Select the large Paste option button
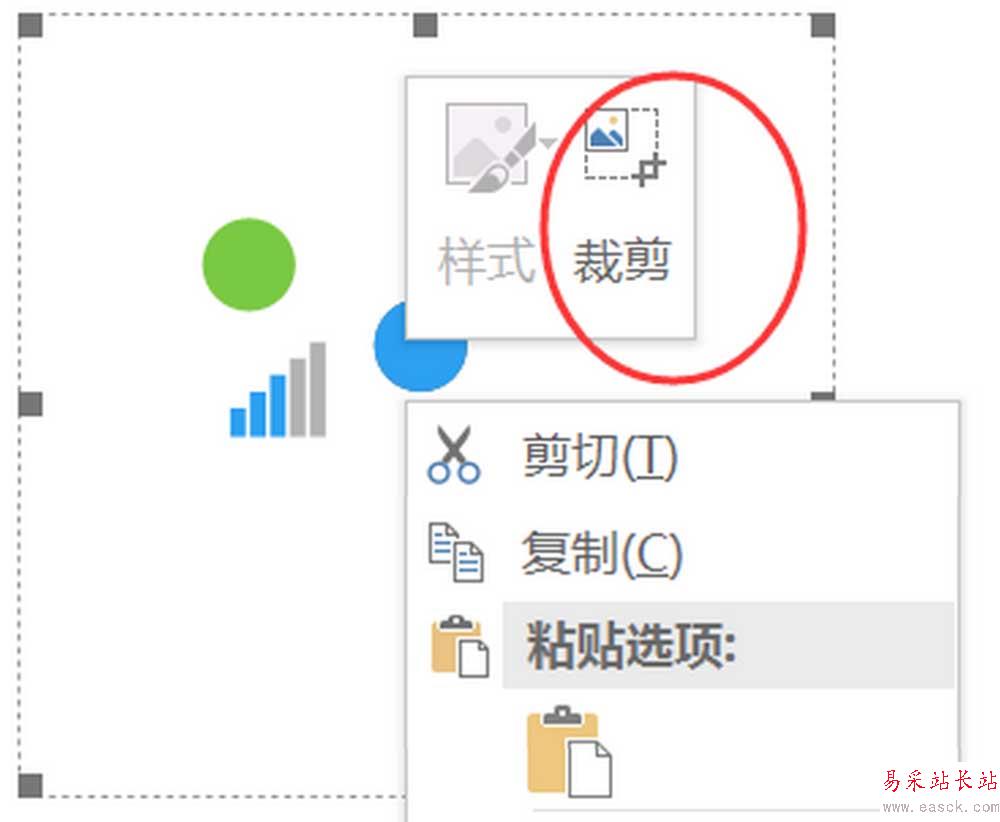 (x=569, y=751)
